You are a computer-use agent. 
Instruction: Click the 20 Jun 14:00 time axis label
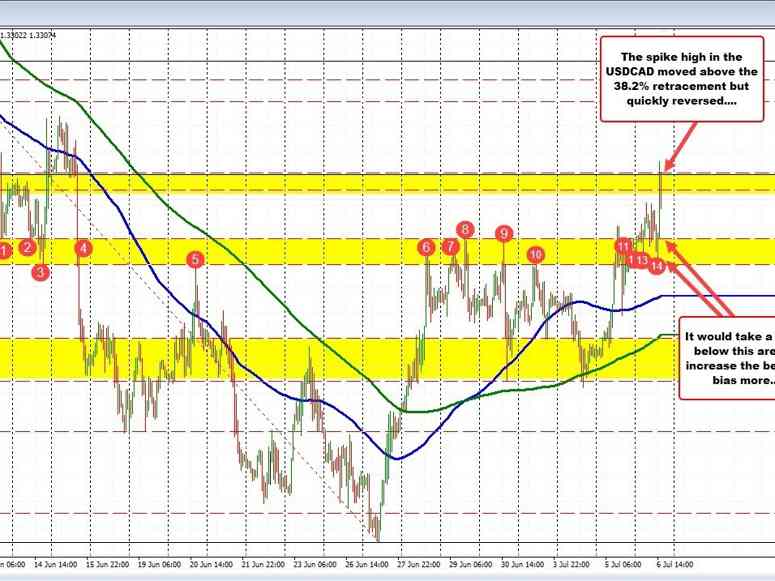211,564
